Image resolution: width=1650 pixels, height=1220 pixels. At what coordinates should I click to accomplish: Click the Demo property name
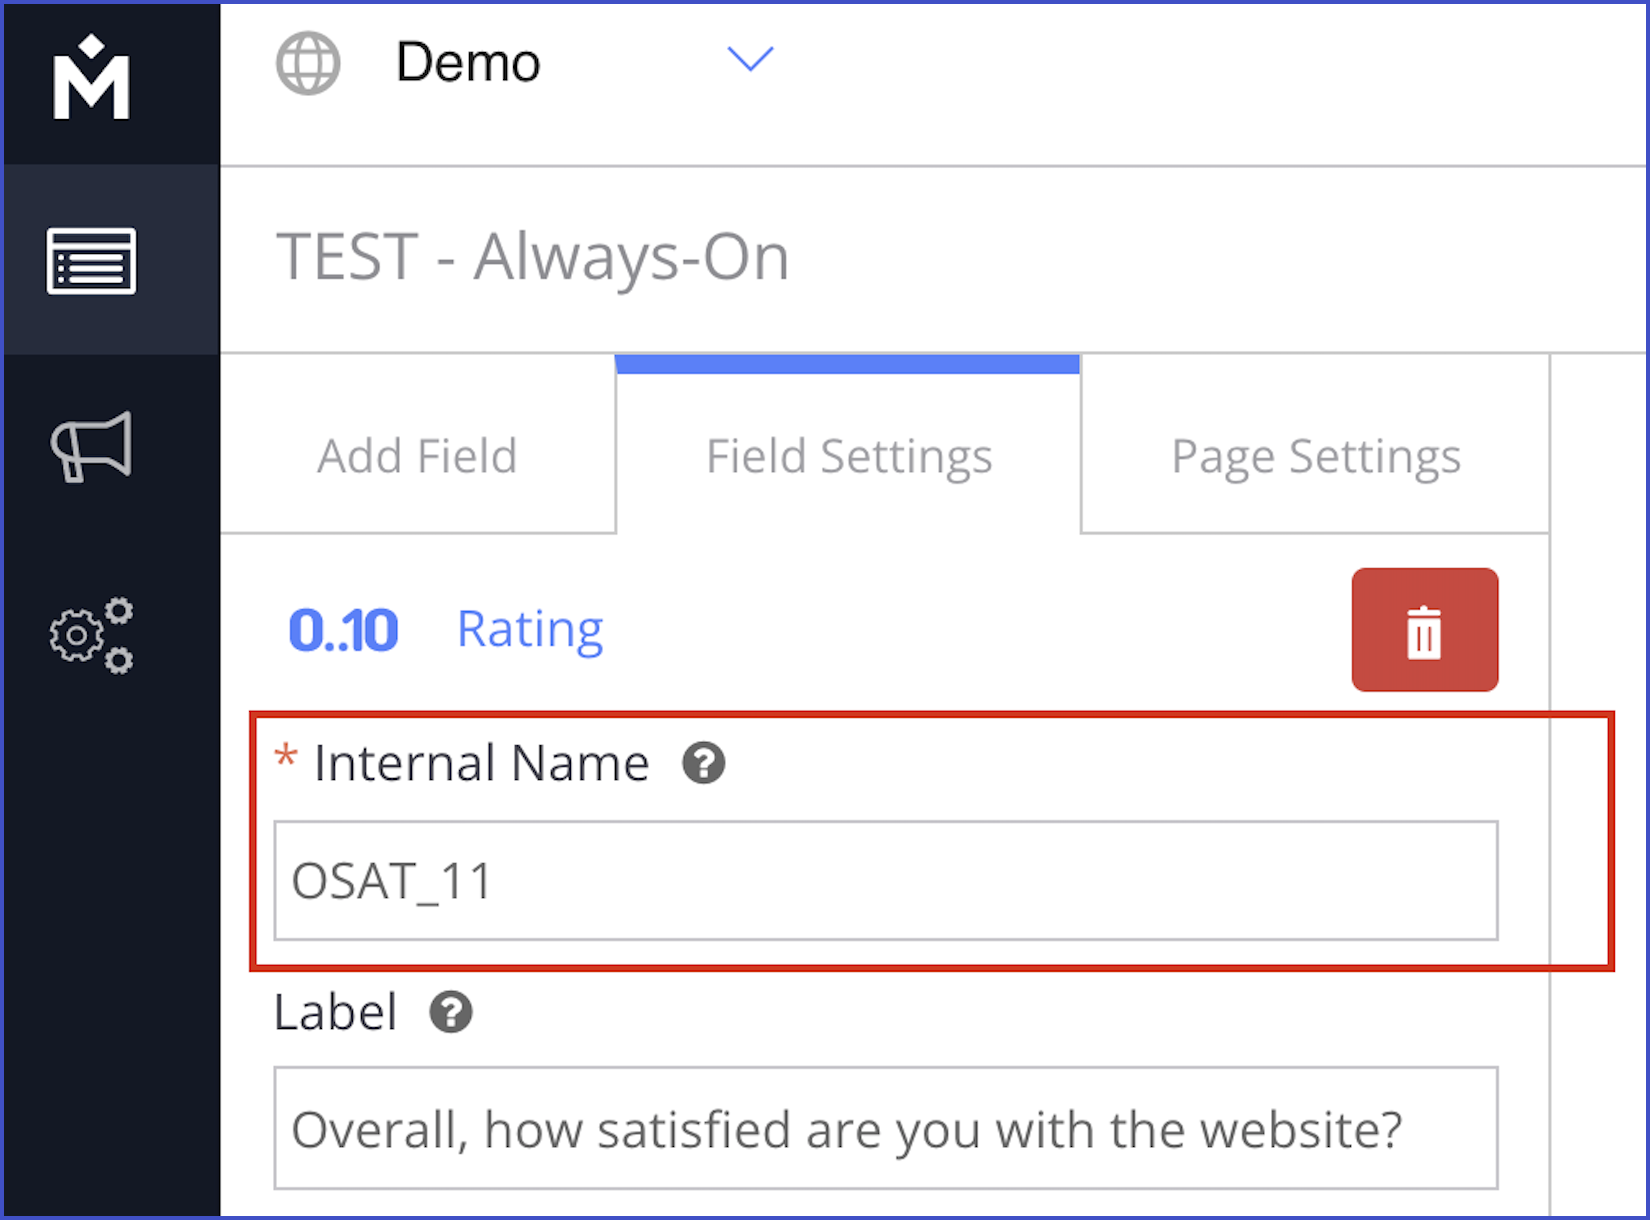pos(468,62)
